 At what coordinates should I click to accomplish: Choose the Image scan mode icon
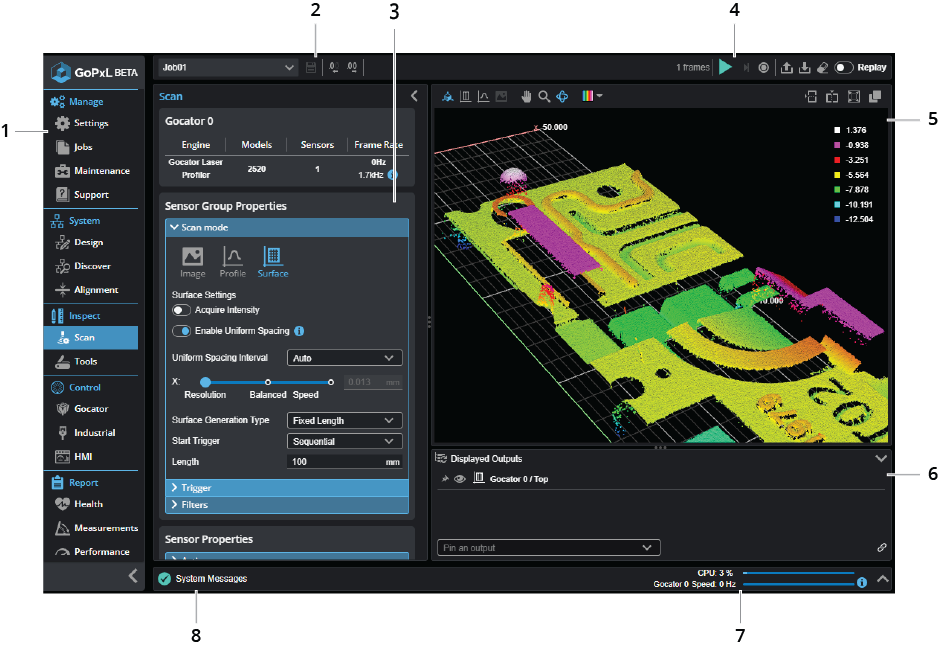[192, 261]
